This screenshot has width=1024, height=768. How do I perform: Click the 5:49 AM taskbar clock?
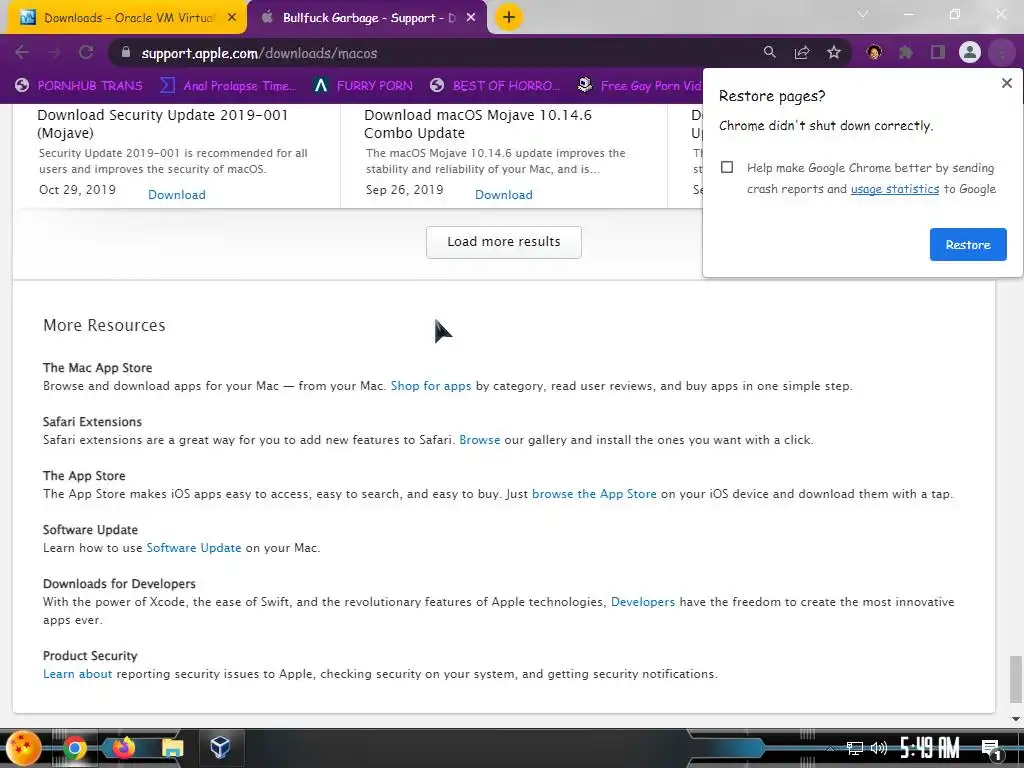(930, 747)
